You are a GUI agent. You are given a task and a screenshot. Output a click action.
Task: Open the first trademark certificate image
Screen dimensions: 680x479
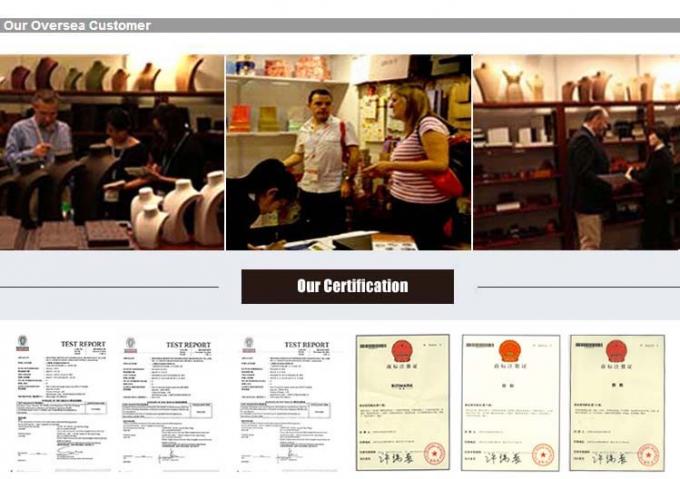tap(402, 402)
